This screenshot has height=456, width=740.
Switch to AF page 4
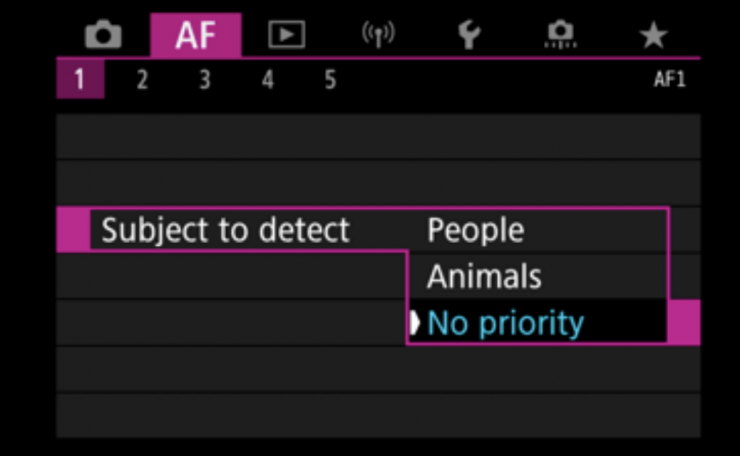point(267,80)
